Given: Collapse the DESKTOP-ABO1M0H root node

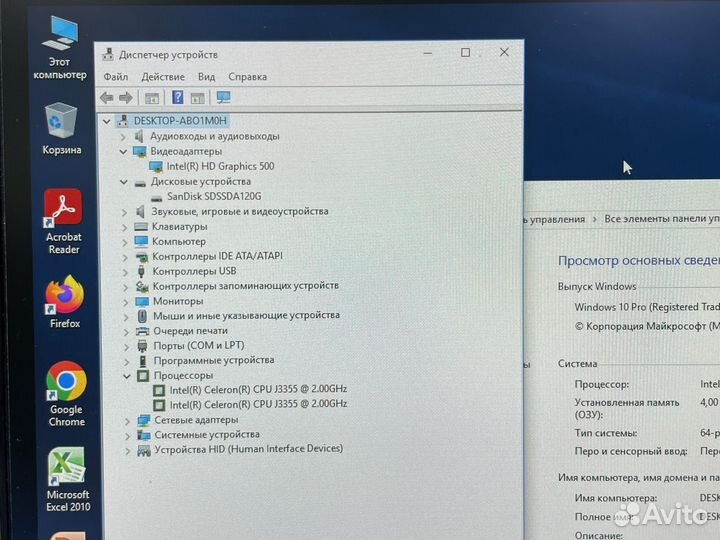Looking at the screenshot, I should [x=107, y=121].
